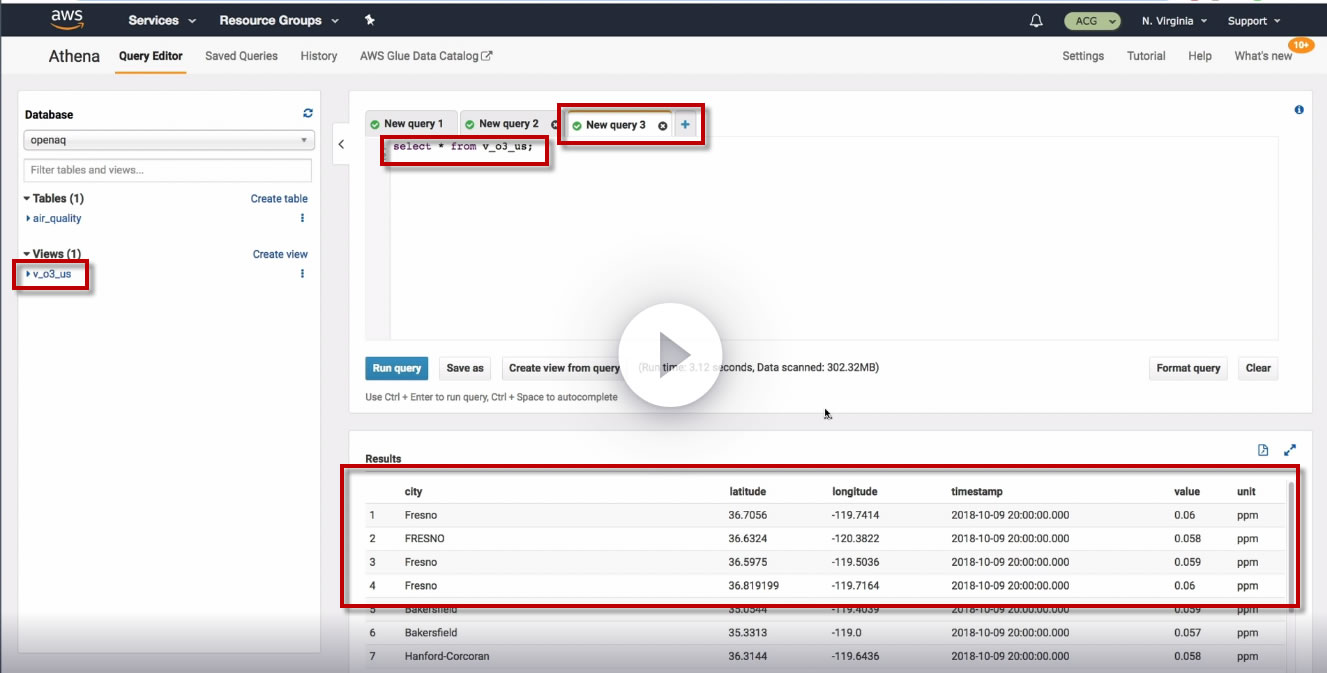Open the History tab
Image resolution: width=1327 pixels, height=673 pixels.
click(319, 56)
